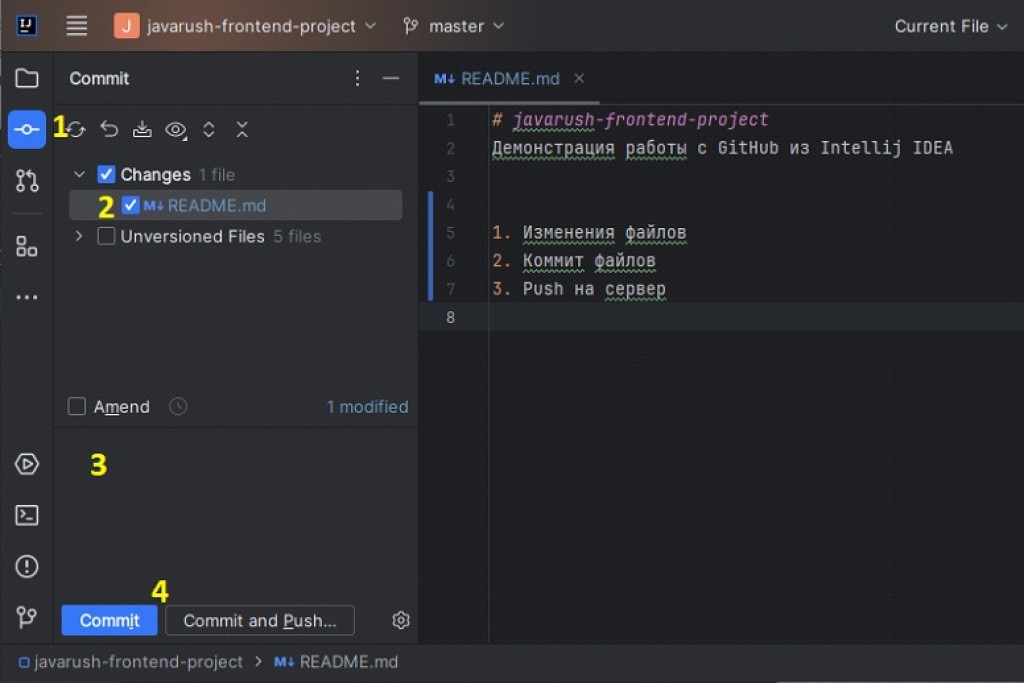Enable the Amend checkbox
The height and width of the screenshot is (683, 1024).
pyautogui.click(x=76, y=406)
